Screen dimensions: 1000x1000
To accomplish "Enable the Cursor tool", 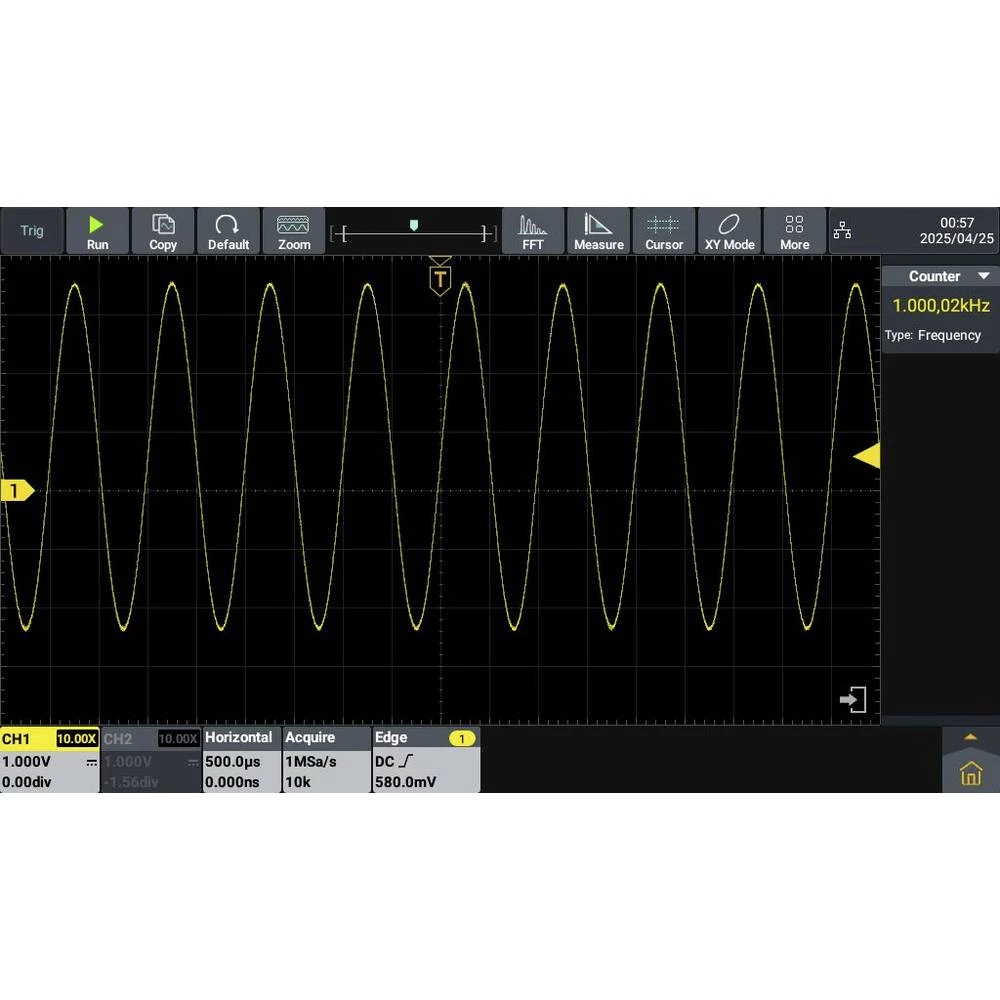I will 664,231.
